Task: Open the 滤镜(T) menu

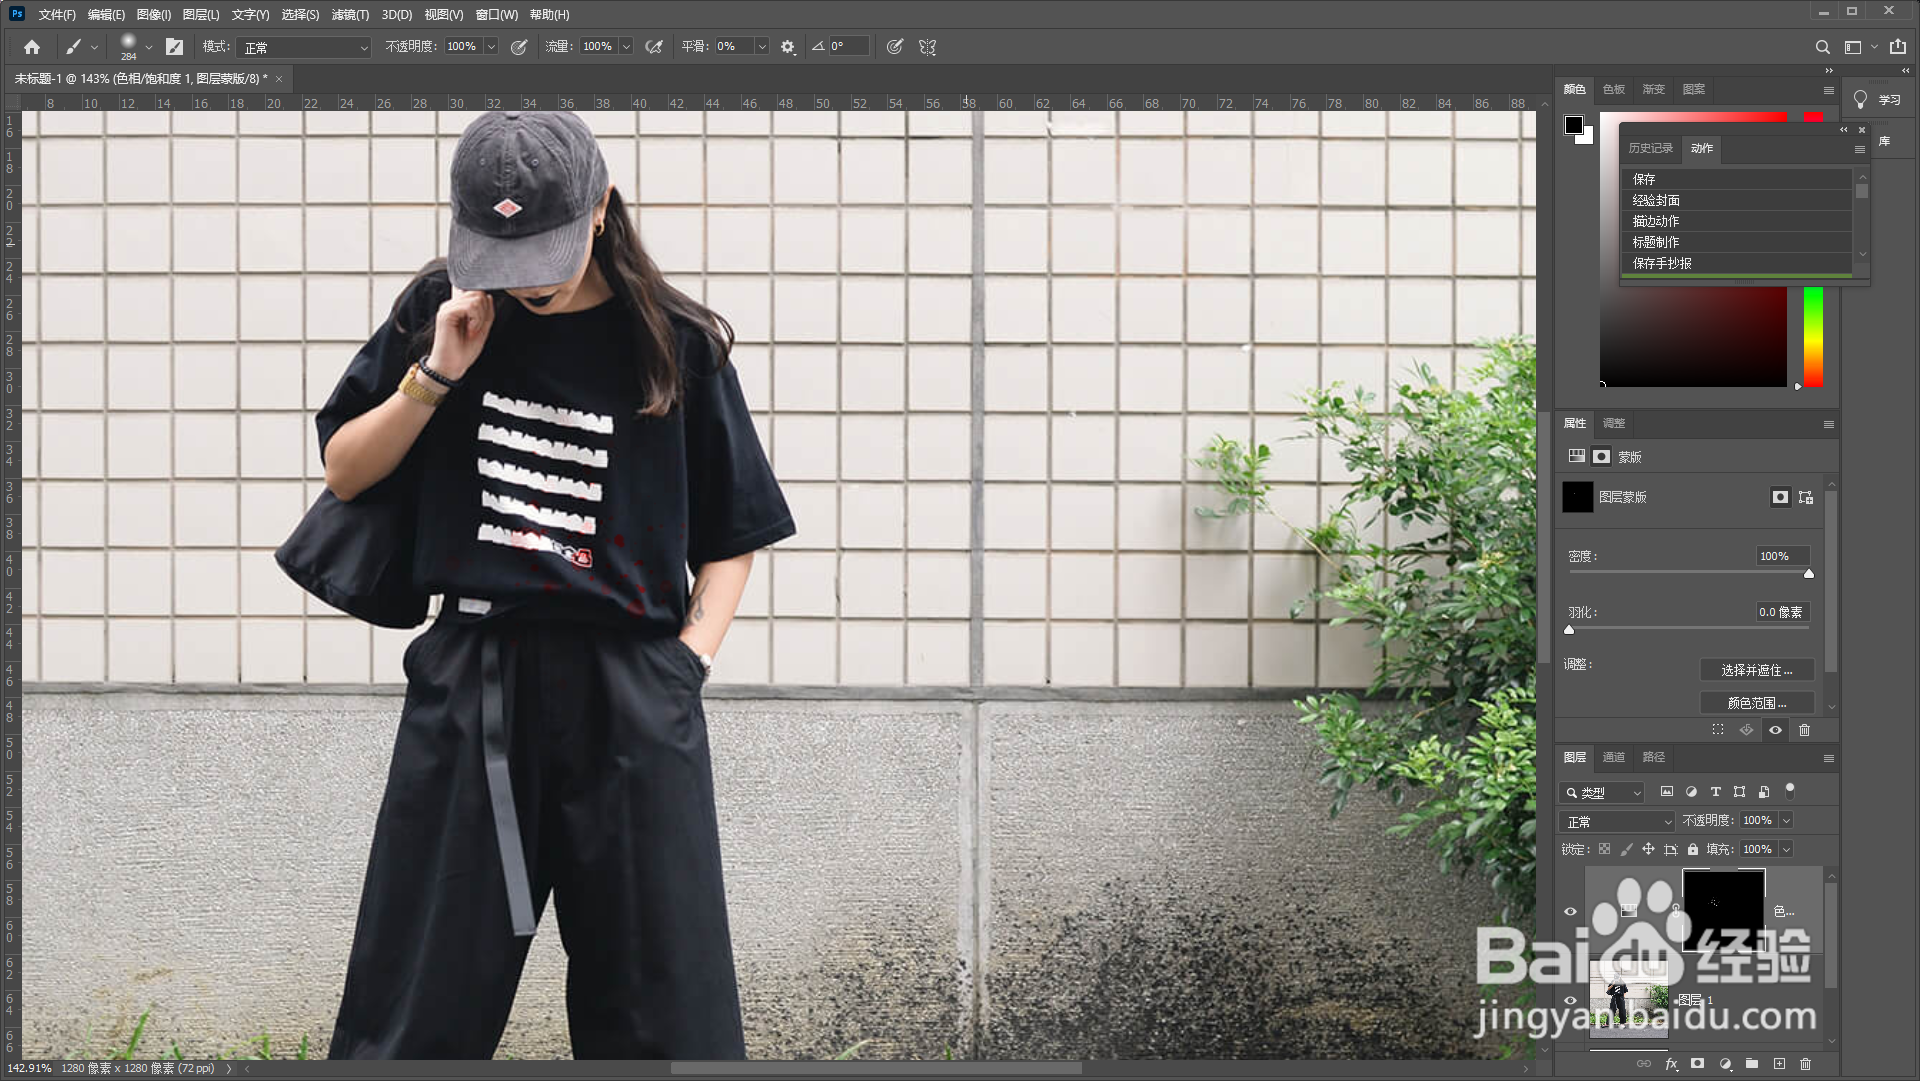Action: (x=350, y=14)
